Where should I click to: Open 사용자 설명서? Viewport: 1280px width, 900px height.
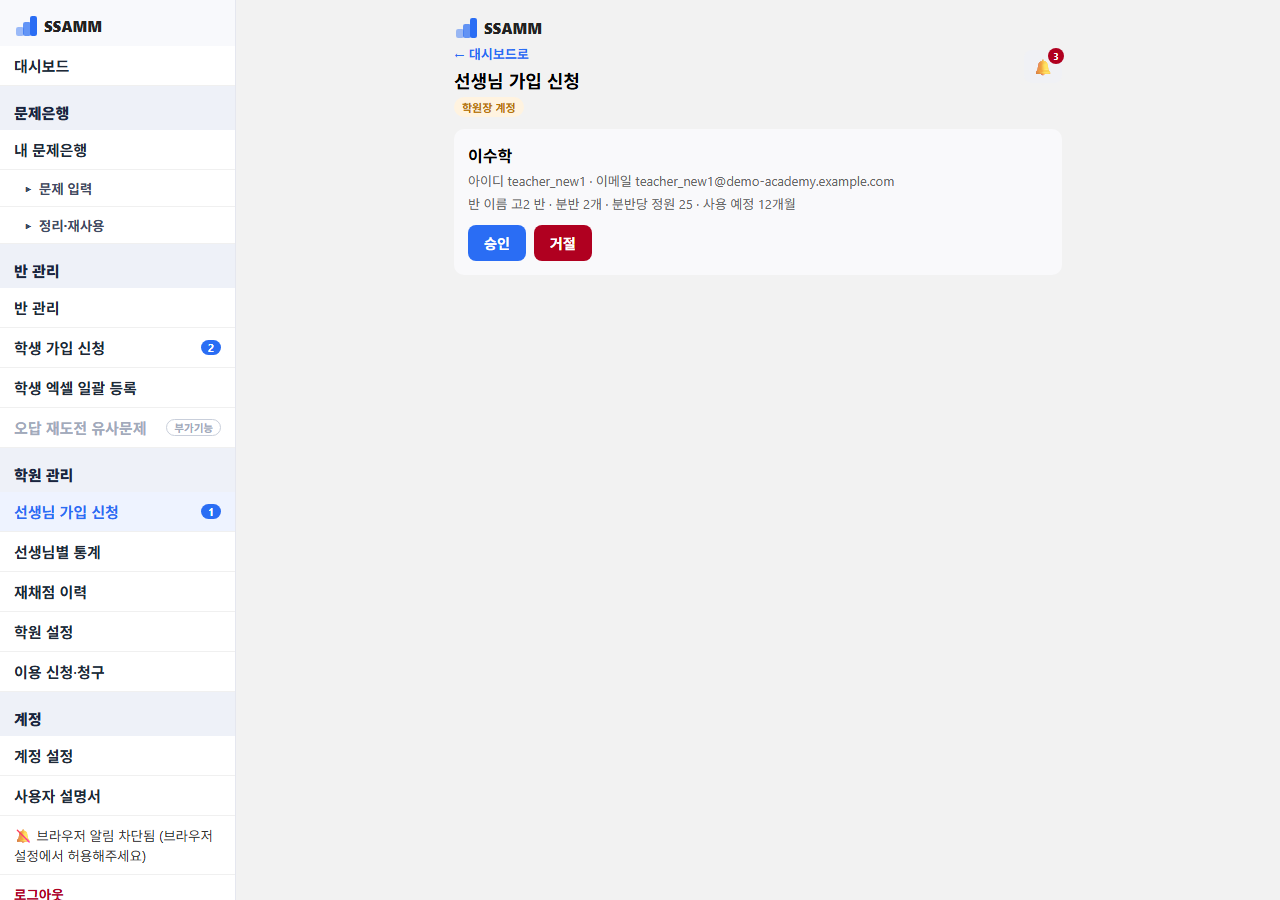117,796
